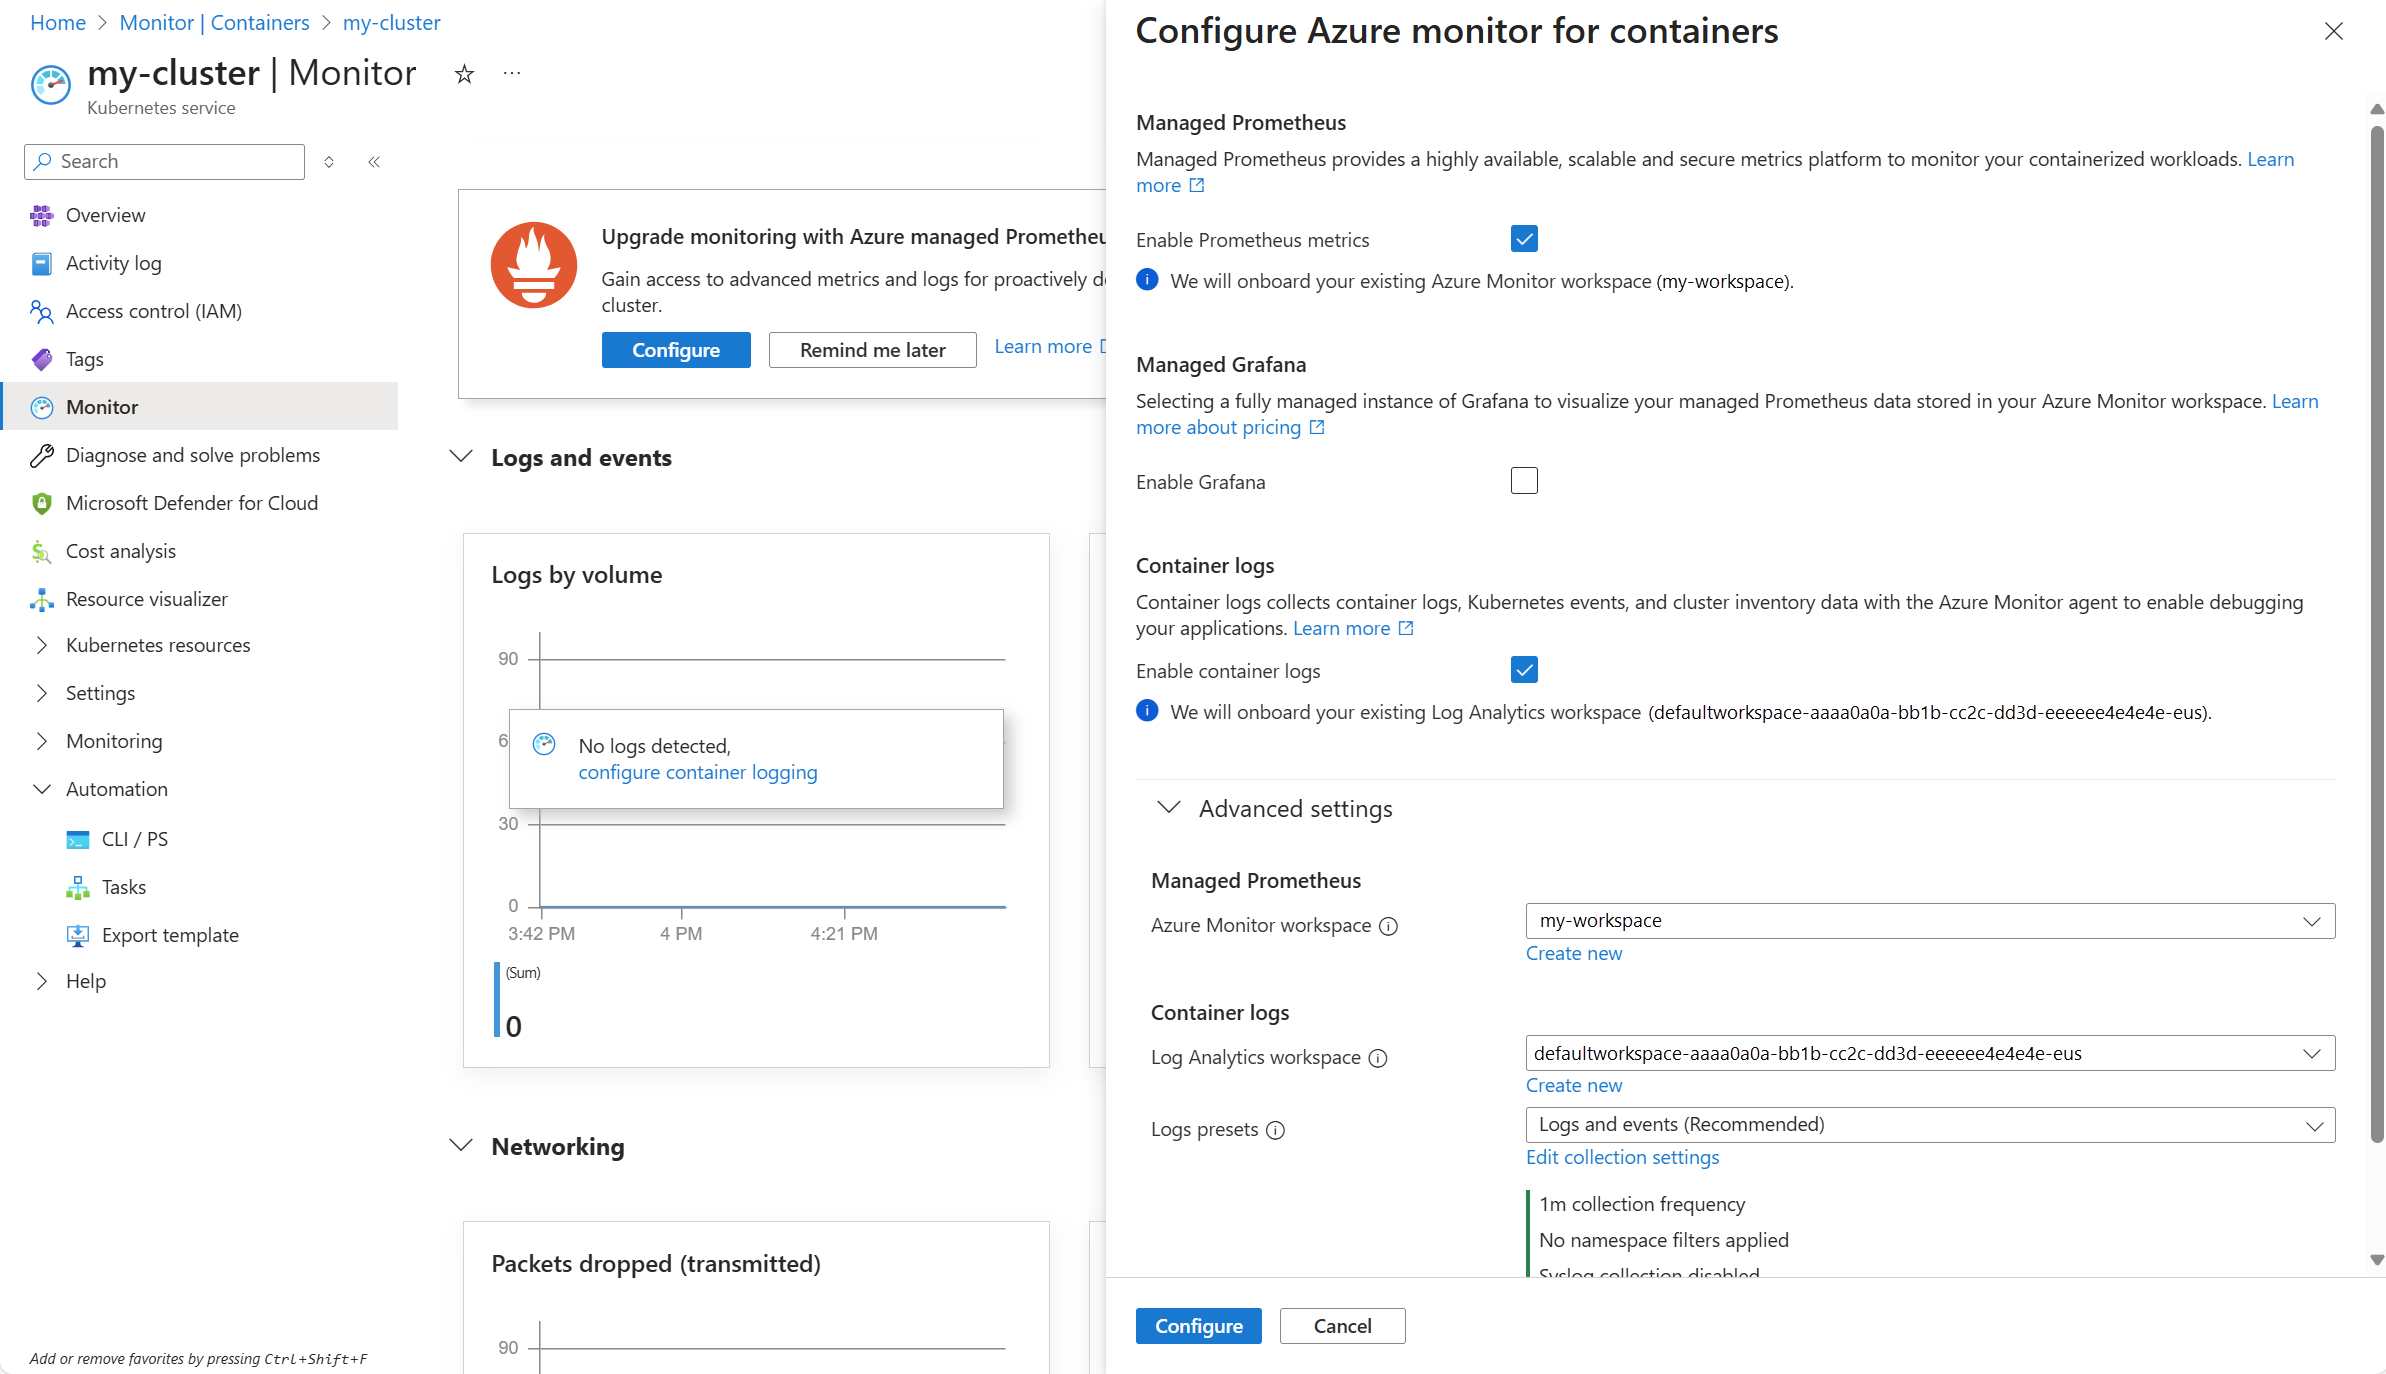
Task: Uncheck Enable Prometheus metrics checkbox
Action: (x=1524, y=239)
